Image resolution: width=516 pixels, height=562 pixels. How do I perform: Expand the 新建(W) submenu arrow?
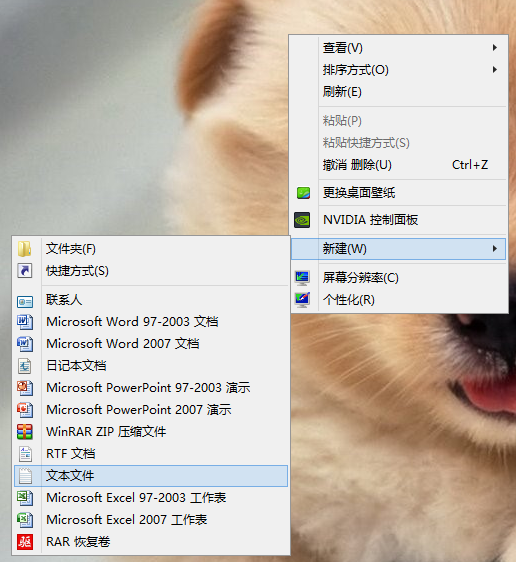click(495, 248)
